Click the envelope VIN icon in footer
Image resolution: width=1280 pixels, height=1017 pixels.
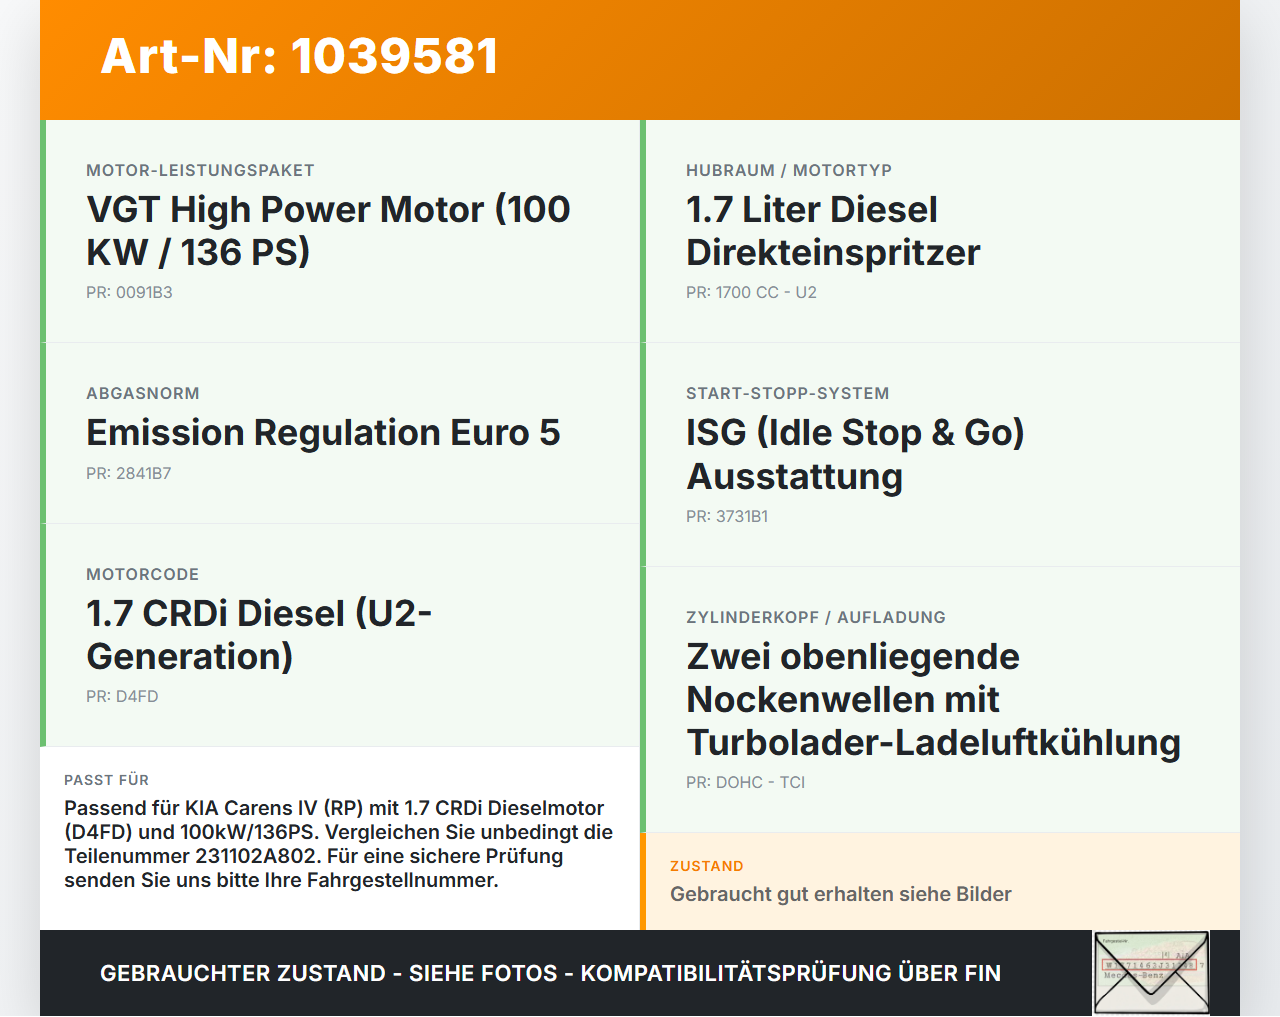[x=1151, y=973]
